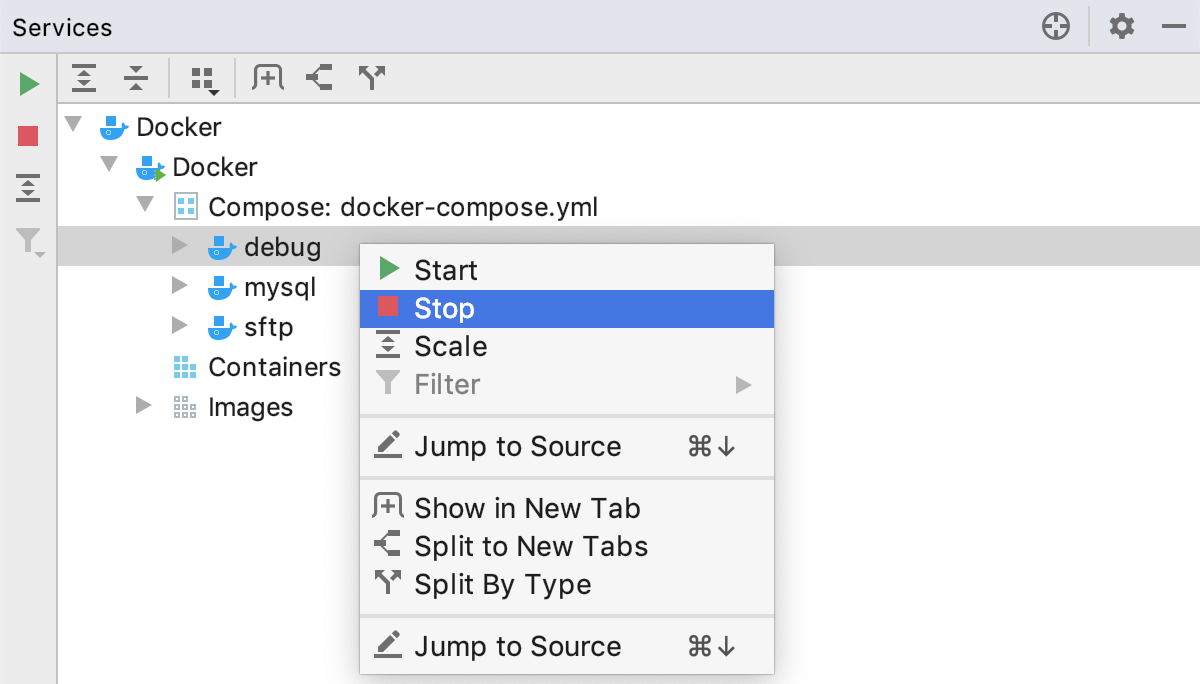The image size is (1200, 684).
Task: Select Jump to Source in the menu
Action: (516, 446)
